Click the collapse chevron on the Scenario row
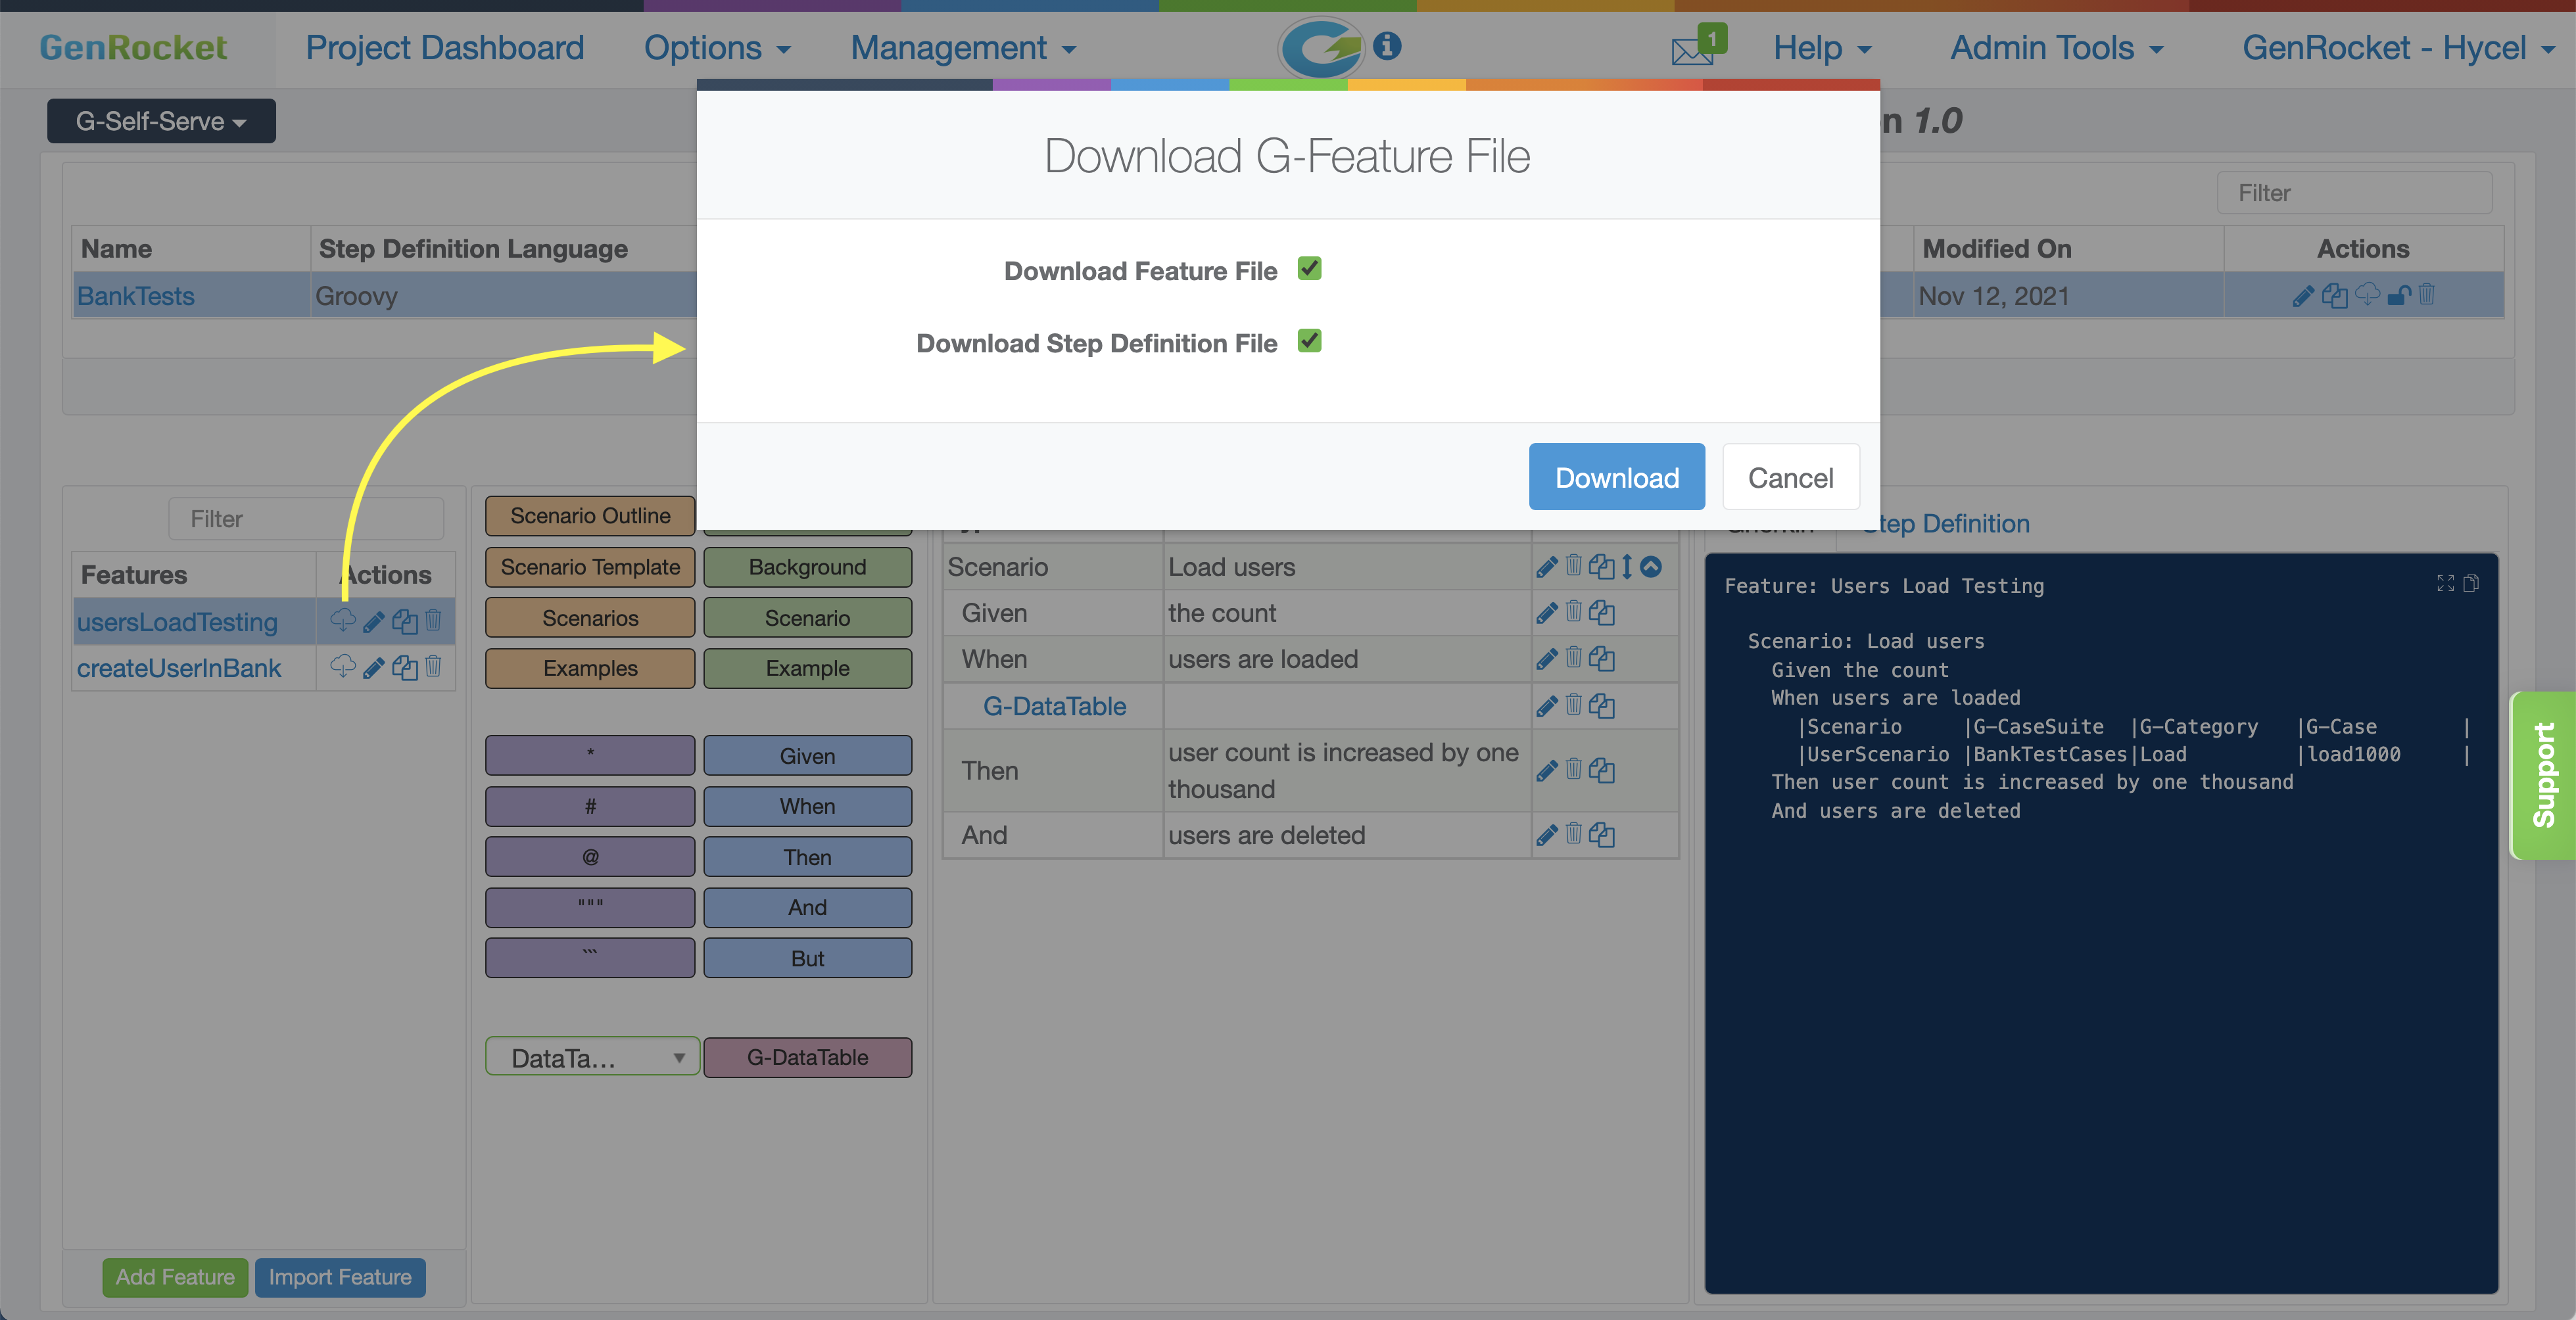The height and width of the screenshot is (1320, 2576). (x=1652, y=567)
